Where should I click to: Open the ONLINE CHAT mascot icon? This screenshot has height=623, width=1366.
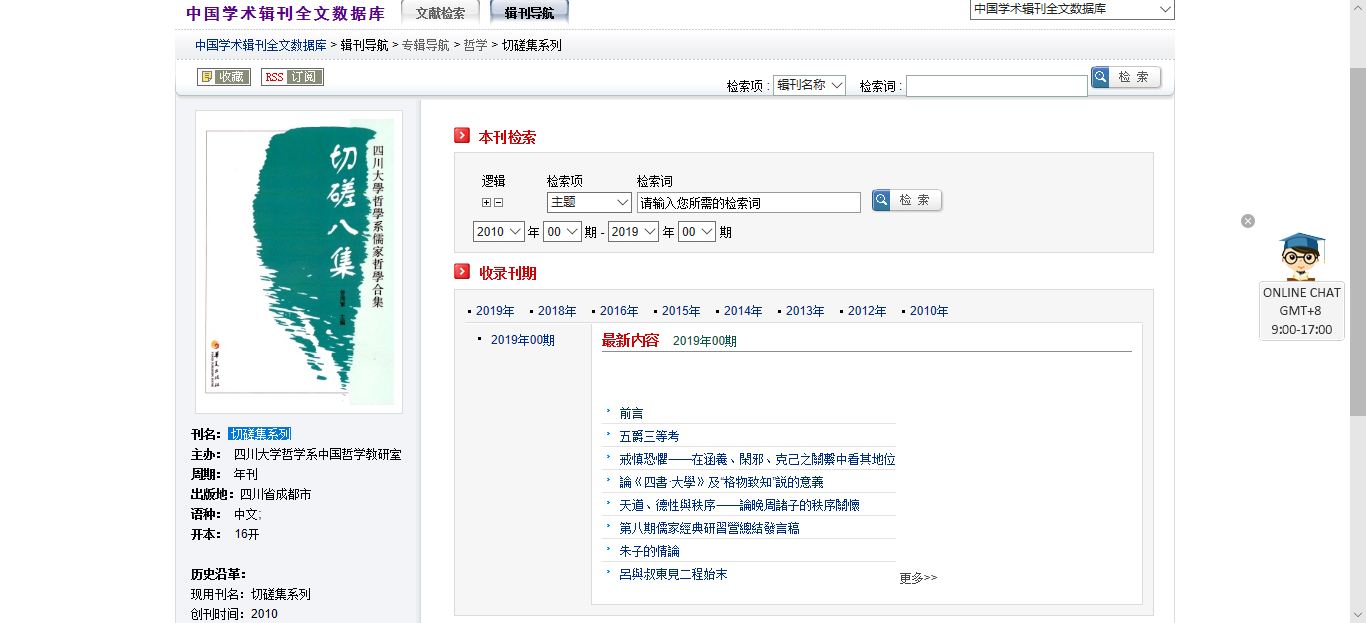(1301, 257)
